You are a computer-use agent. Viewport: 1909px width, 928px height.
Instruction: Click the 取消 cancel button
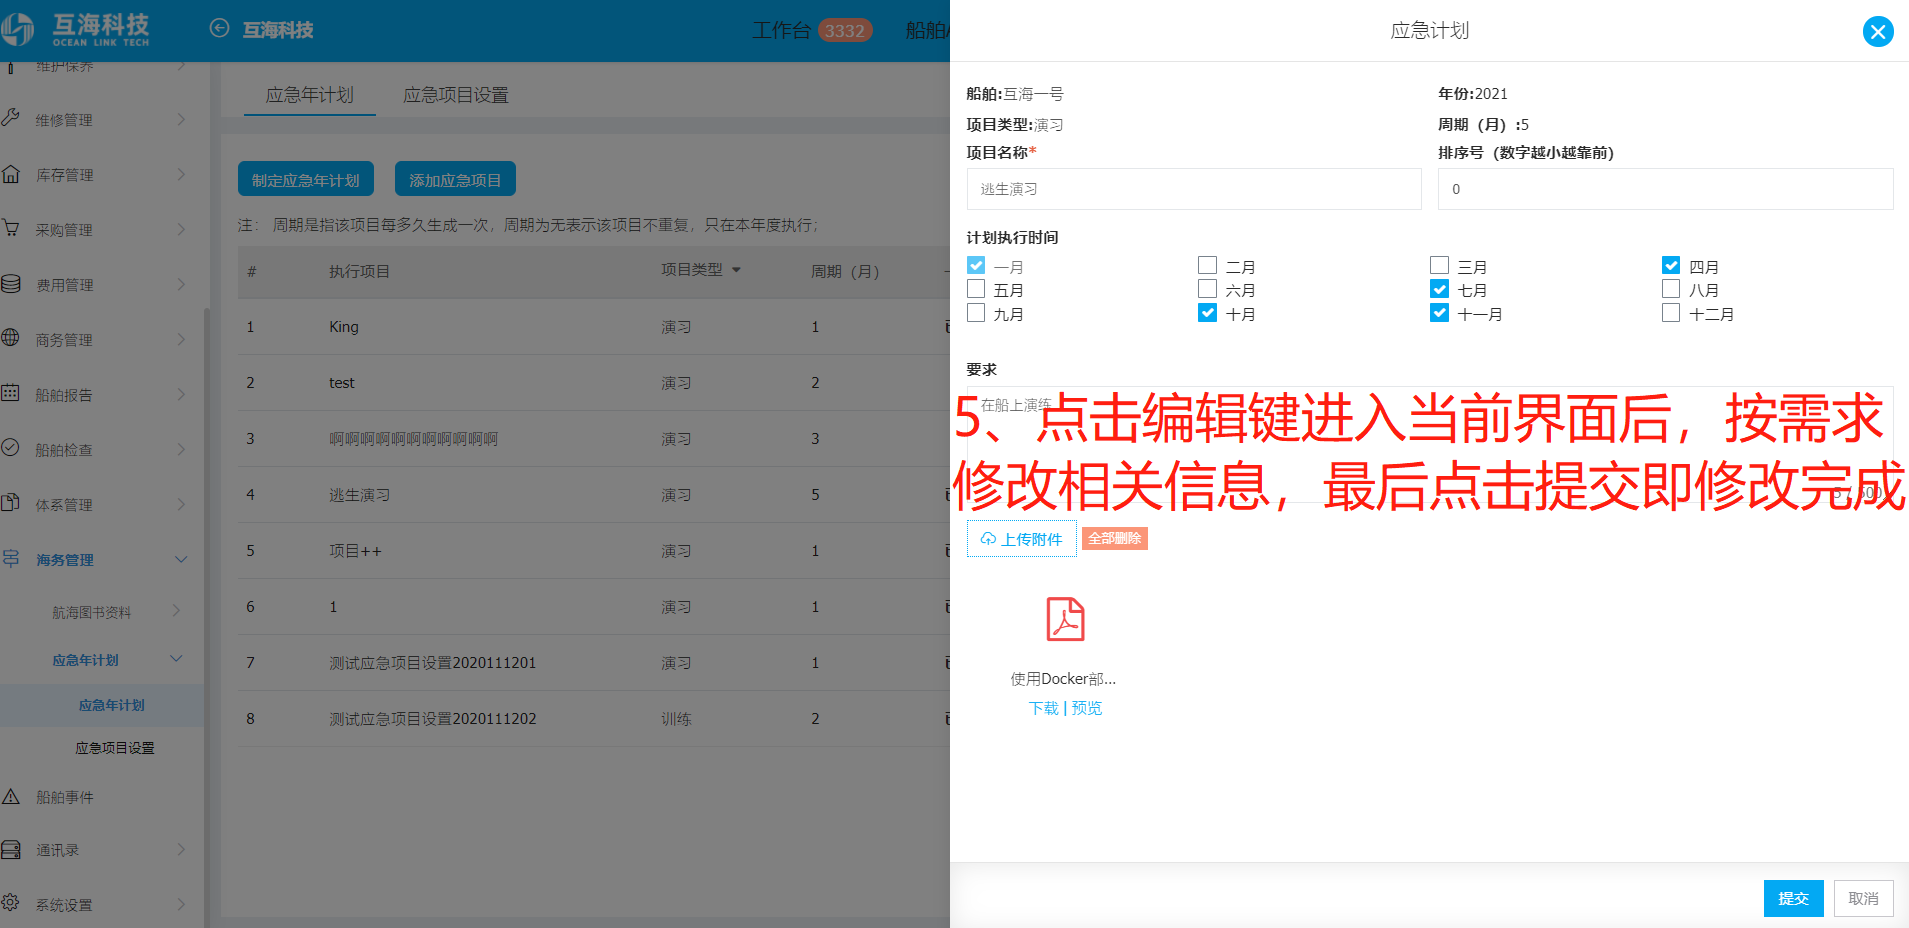1863,898
